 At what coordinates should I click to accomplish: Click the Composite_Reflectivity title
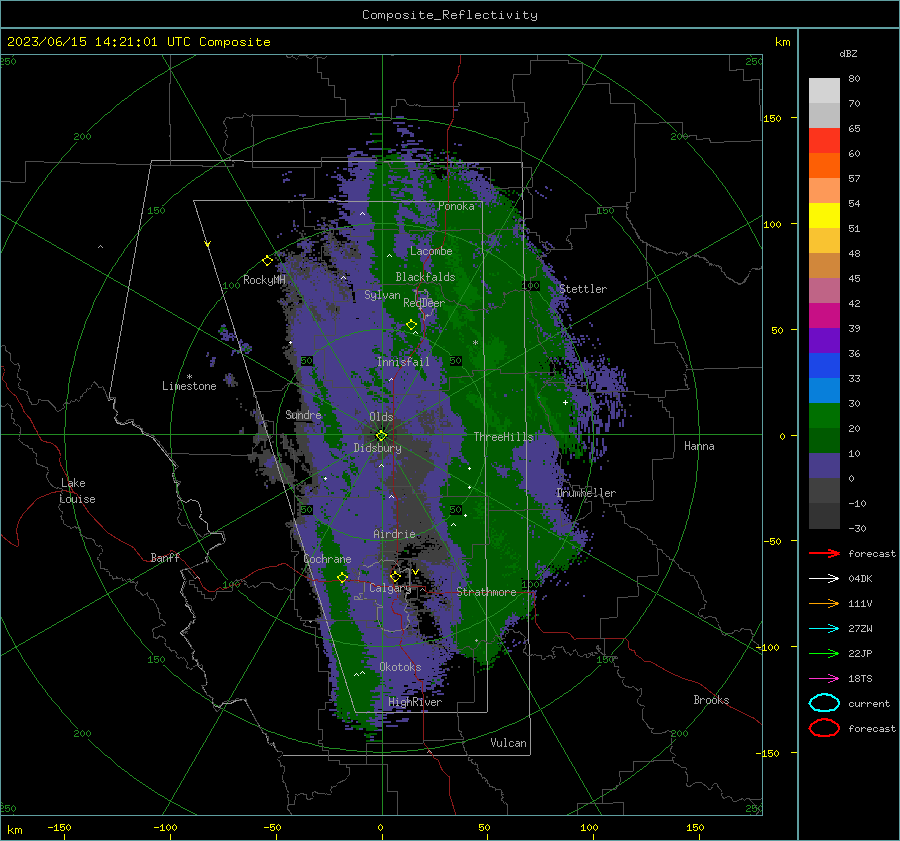tap(449, 15)
